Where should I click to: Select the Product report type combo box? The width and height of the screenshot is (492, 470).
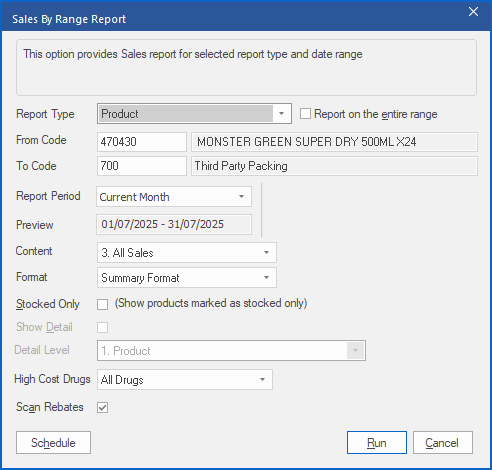(x=194, y=114)
